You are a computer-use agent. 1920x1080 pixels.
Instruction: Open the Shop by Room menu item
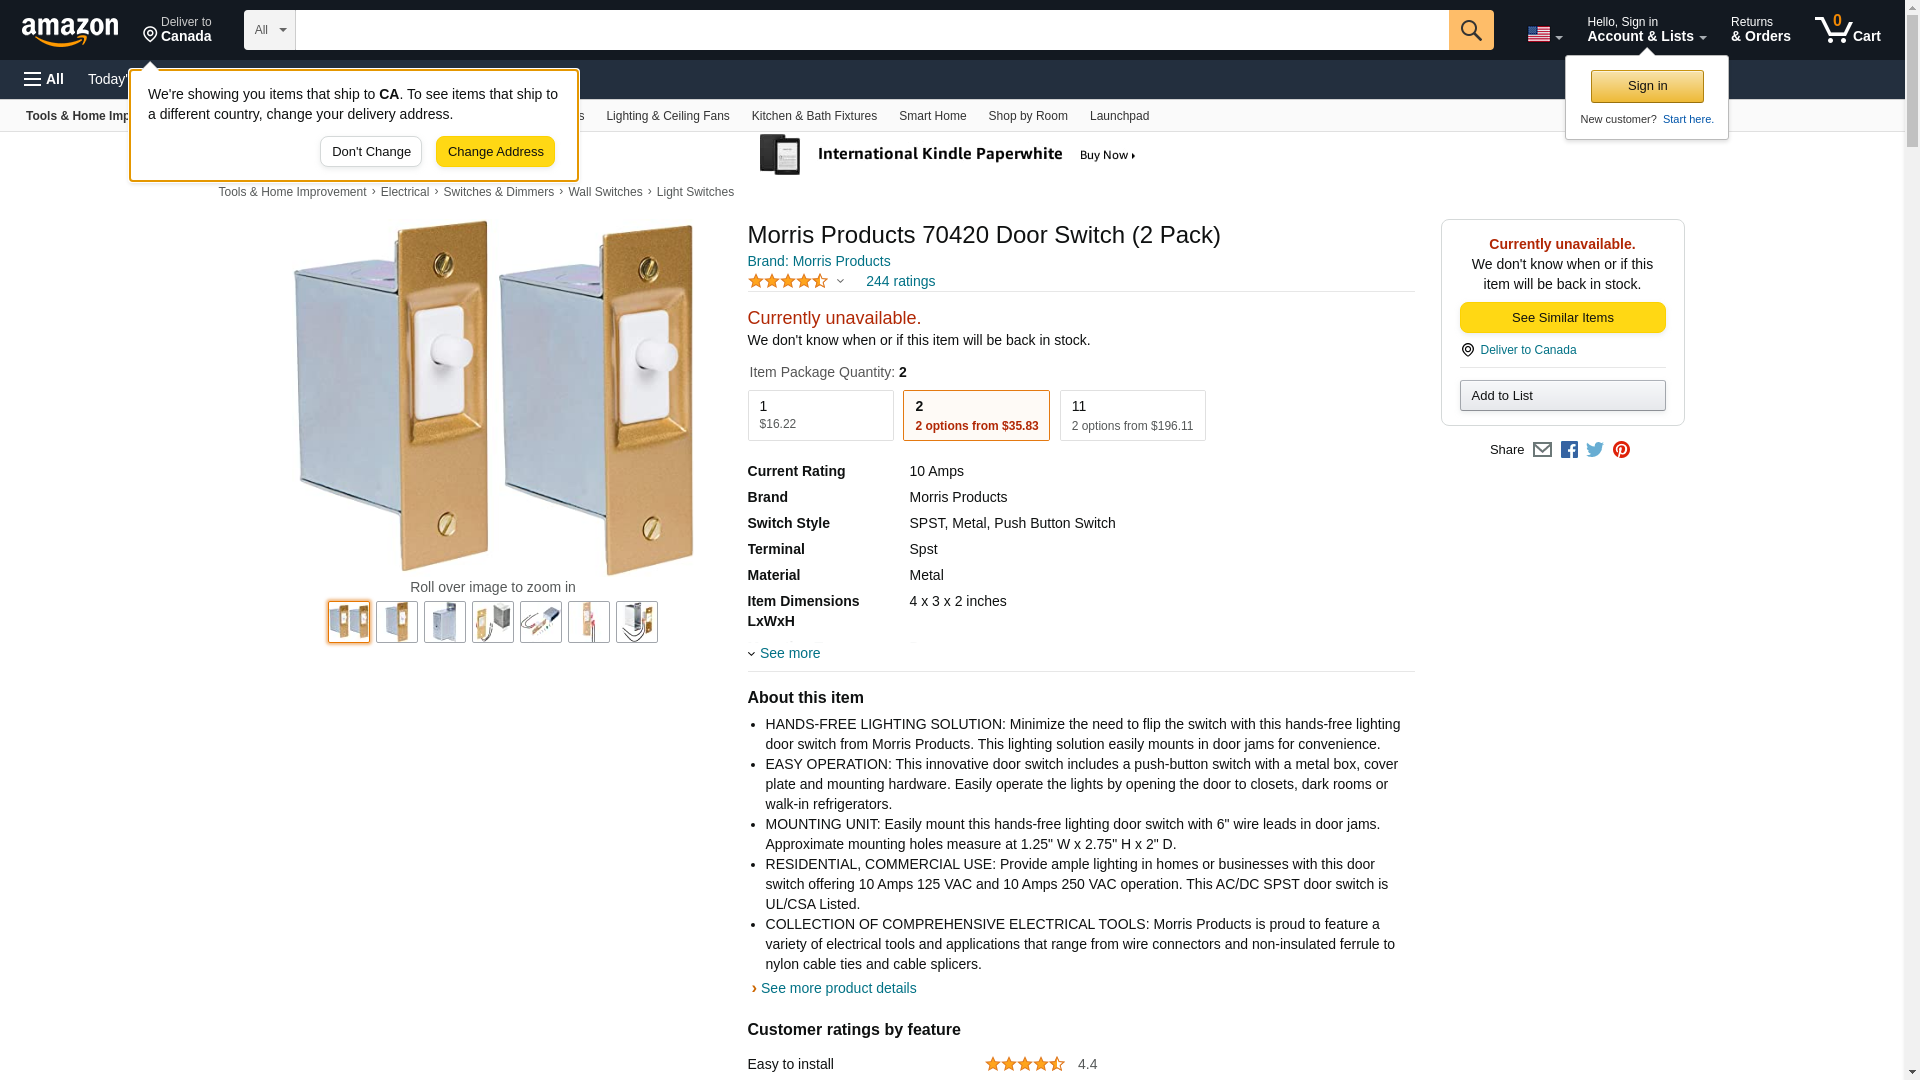coord(1027,116)
